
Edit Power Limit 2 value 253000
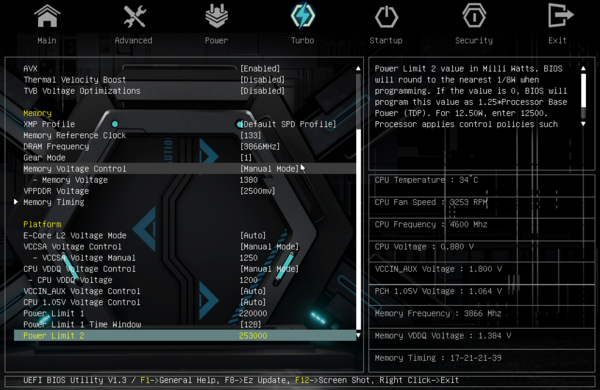[253, 336]
